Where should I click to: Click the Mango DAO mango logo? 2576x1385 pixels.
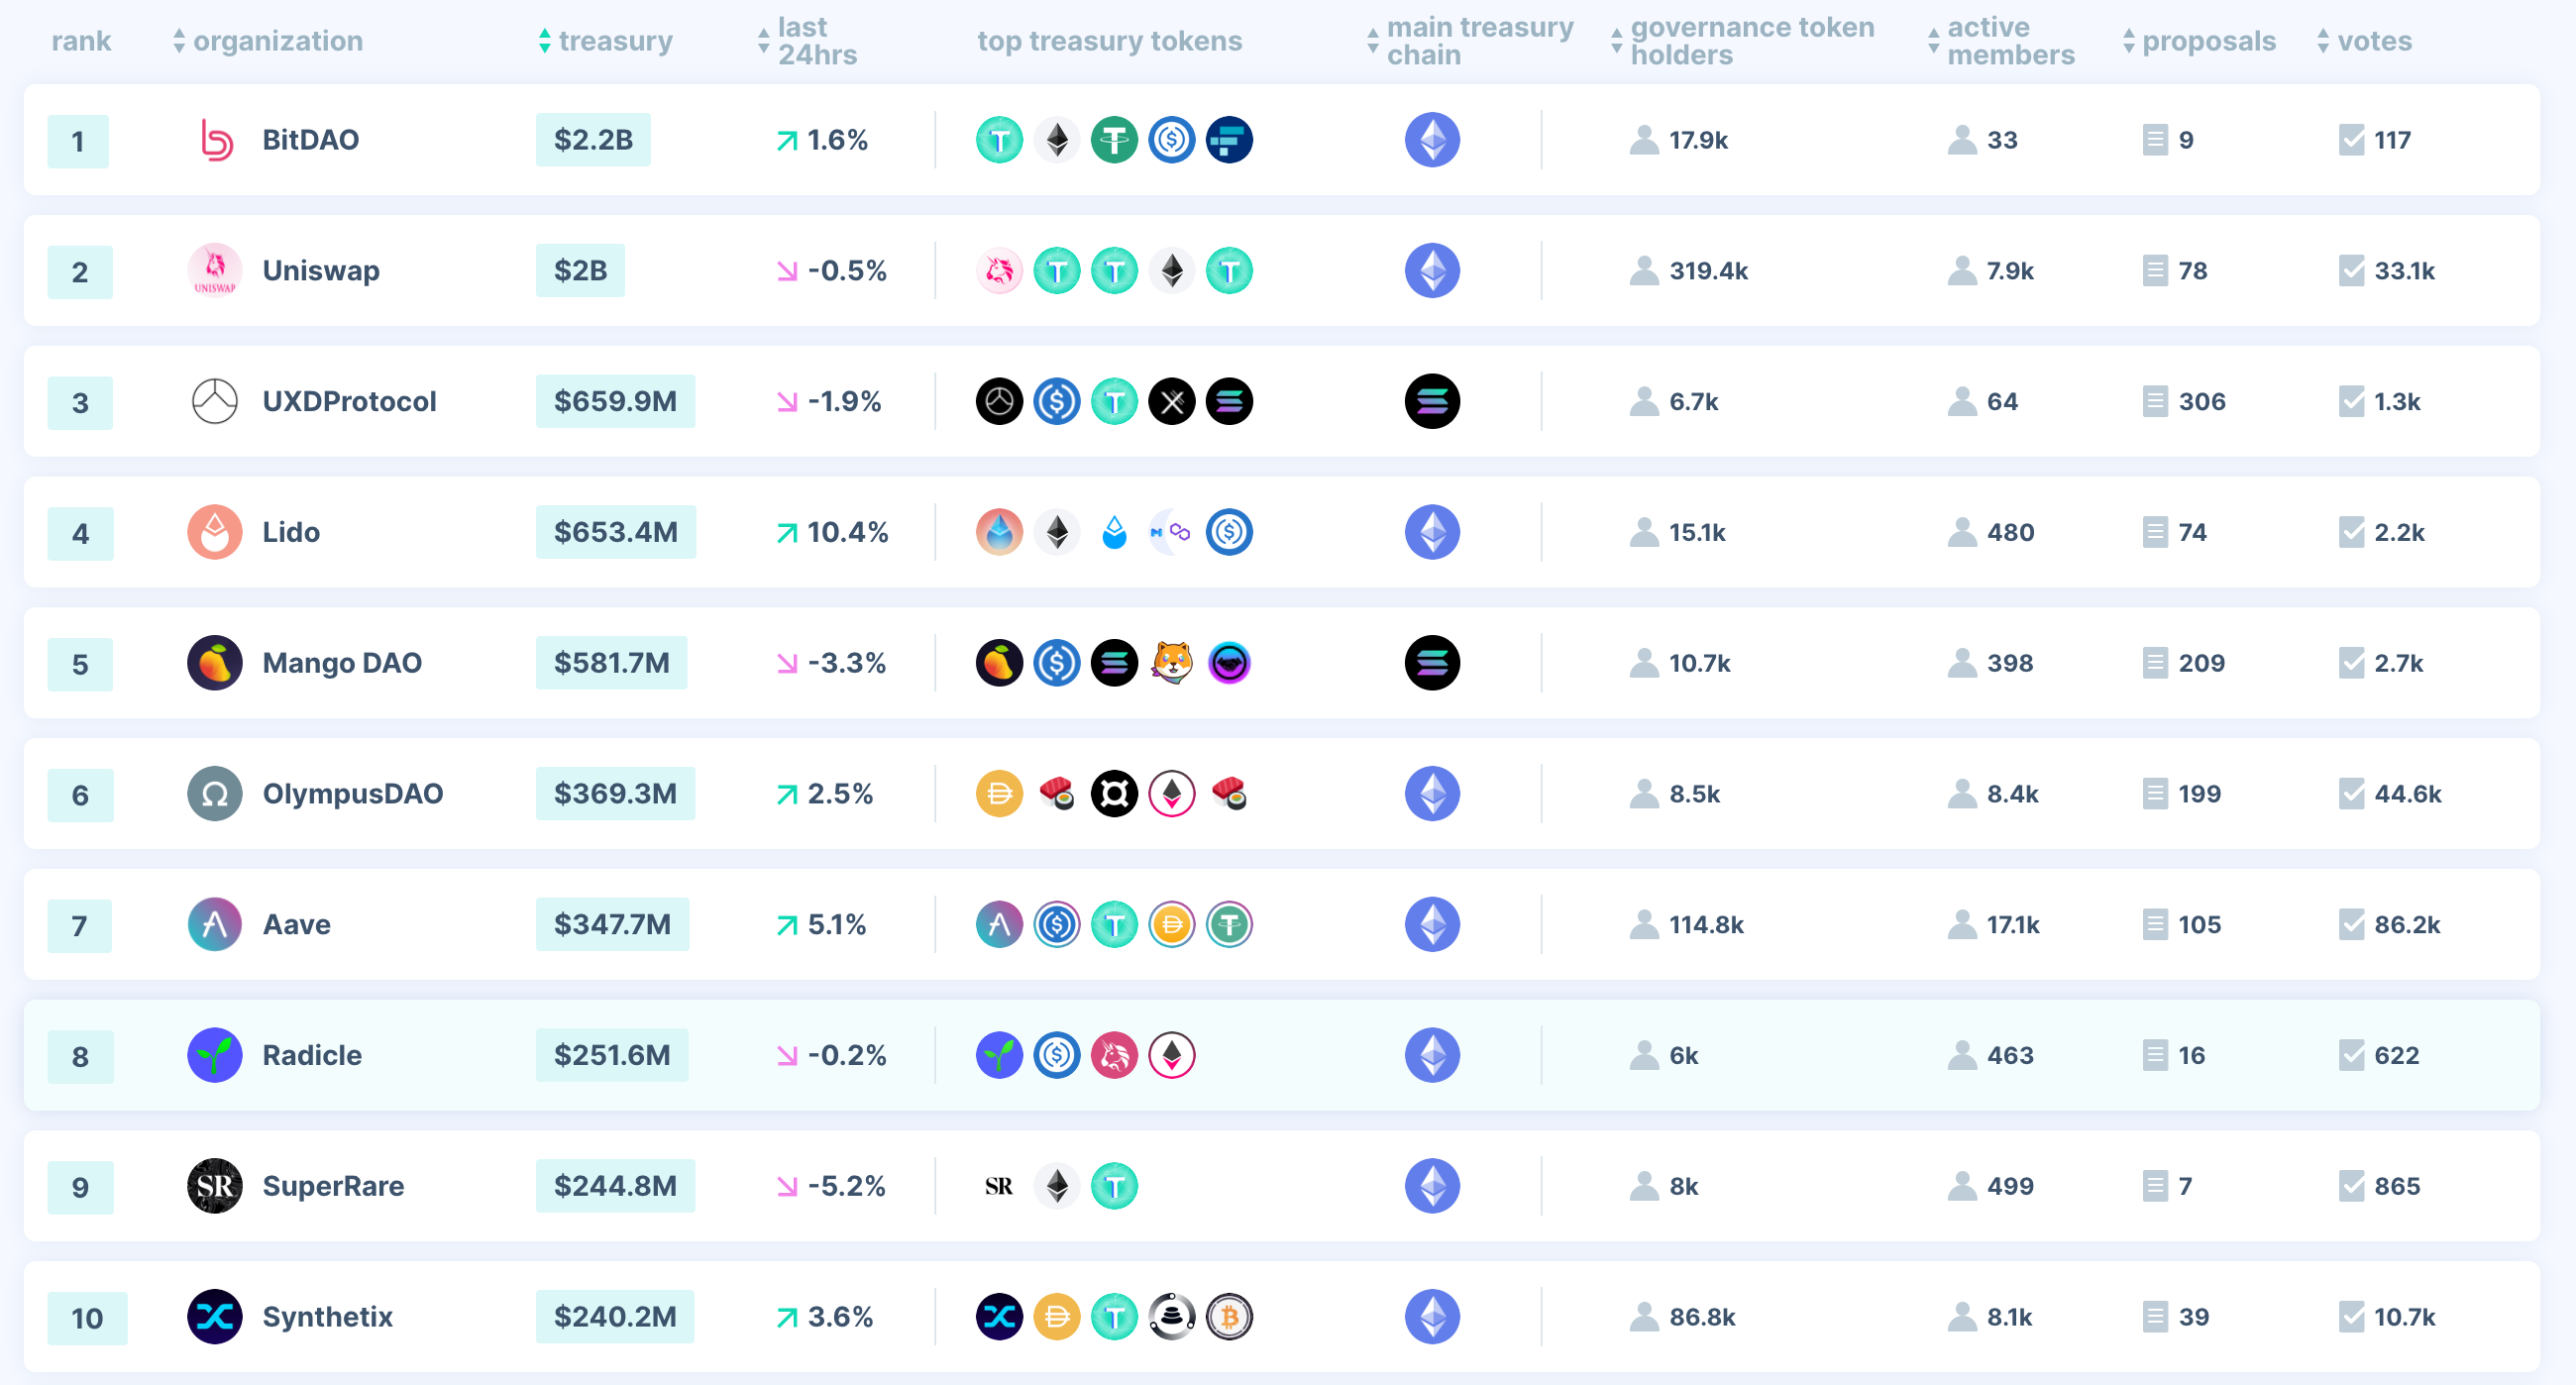click(215, 663)
